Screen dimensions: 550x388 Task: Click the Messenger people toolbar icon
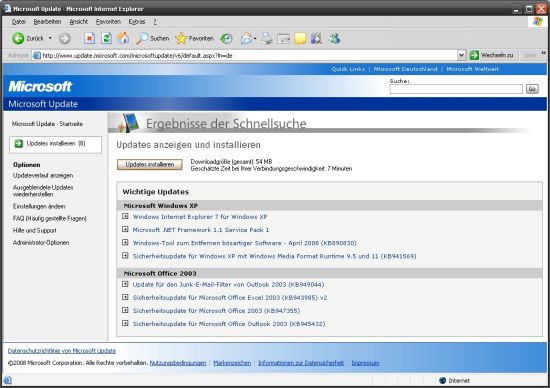tap(334, 38)
